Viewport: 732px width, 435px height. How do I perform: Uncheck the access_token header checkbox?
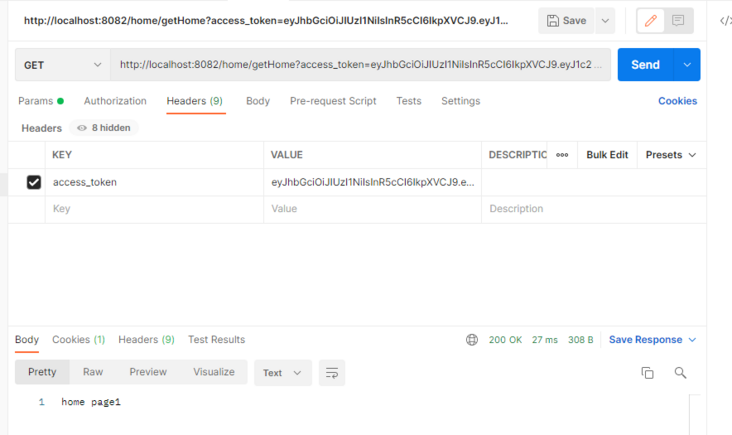coord(34,182)
